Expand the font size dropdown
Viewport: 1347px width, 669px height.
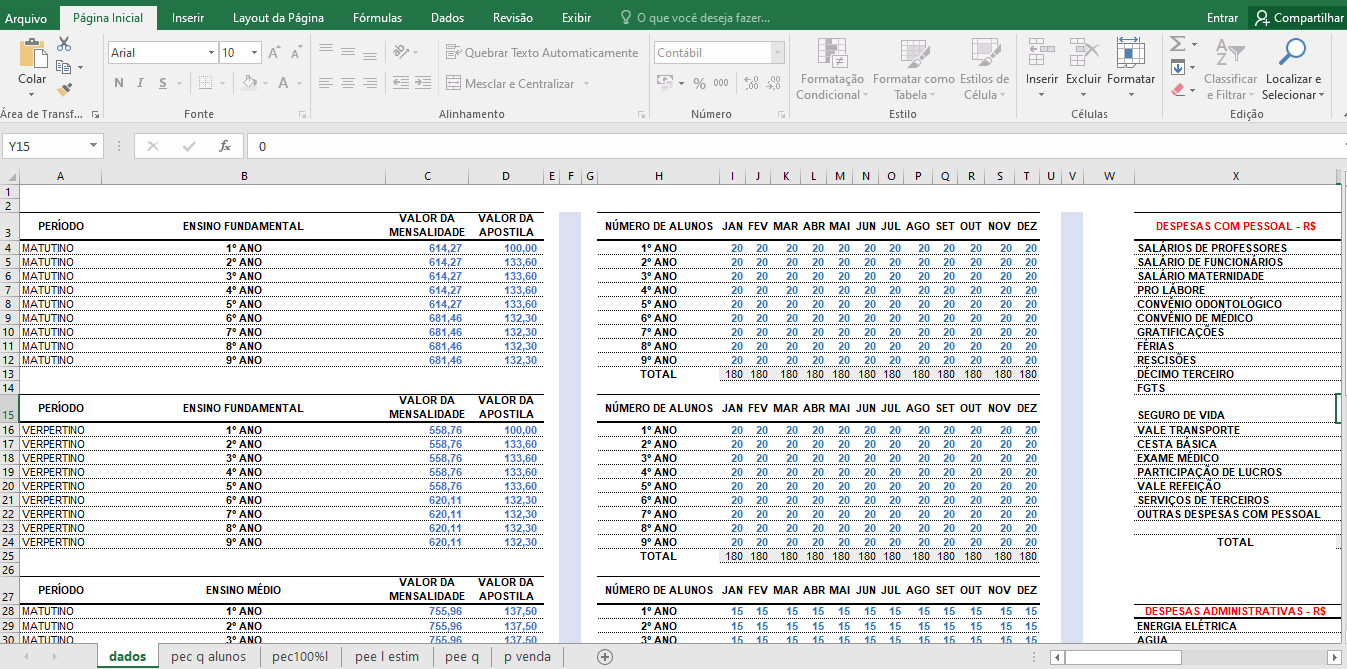(x=255, y=53)
